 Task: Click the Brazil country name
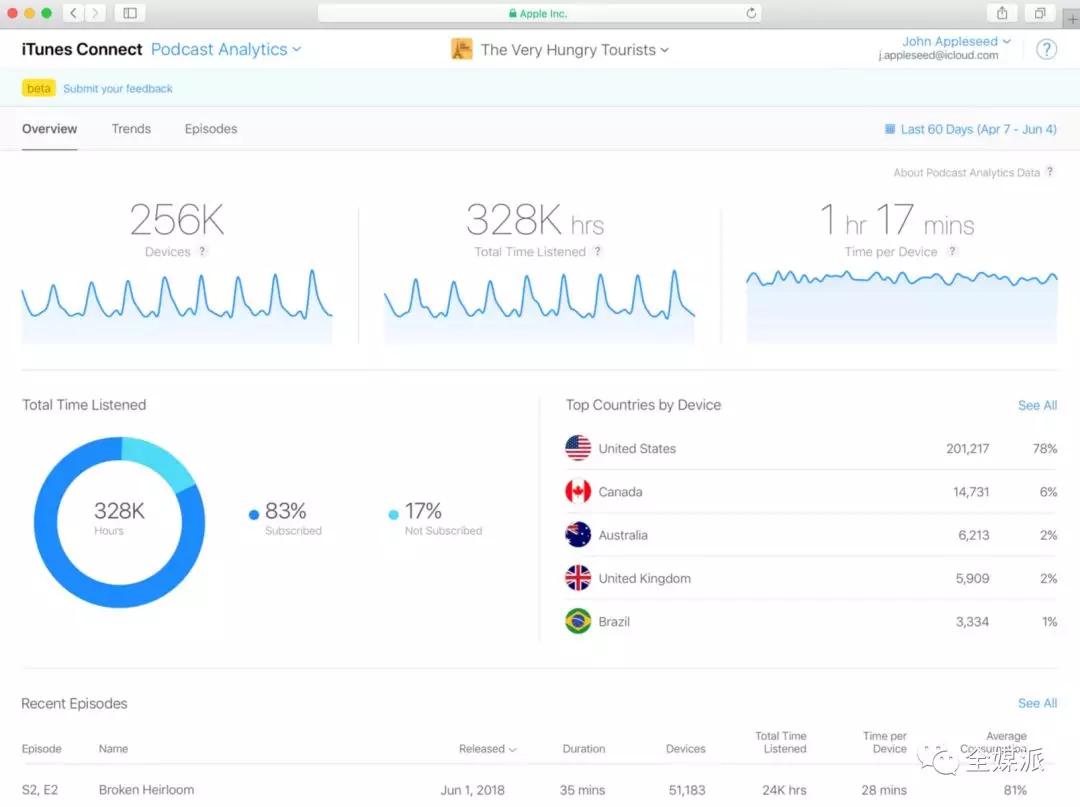(614, 622)
